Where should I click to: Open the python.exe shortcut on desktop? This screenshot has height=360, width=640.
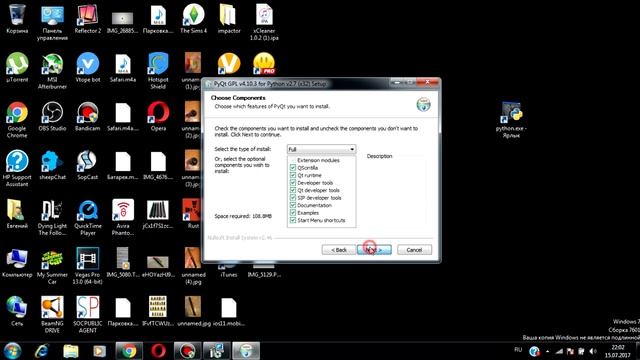tap(511, 120)
